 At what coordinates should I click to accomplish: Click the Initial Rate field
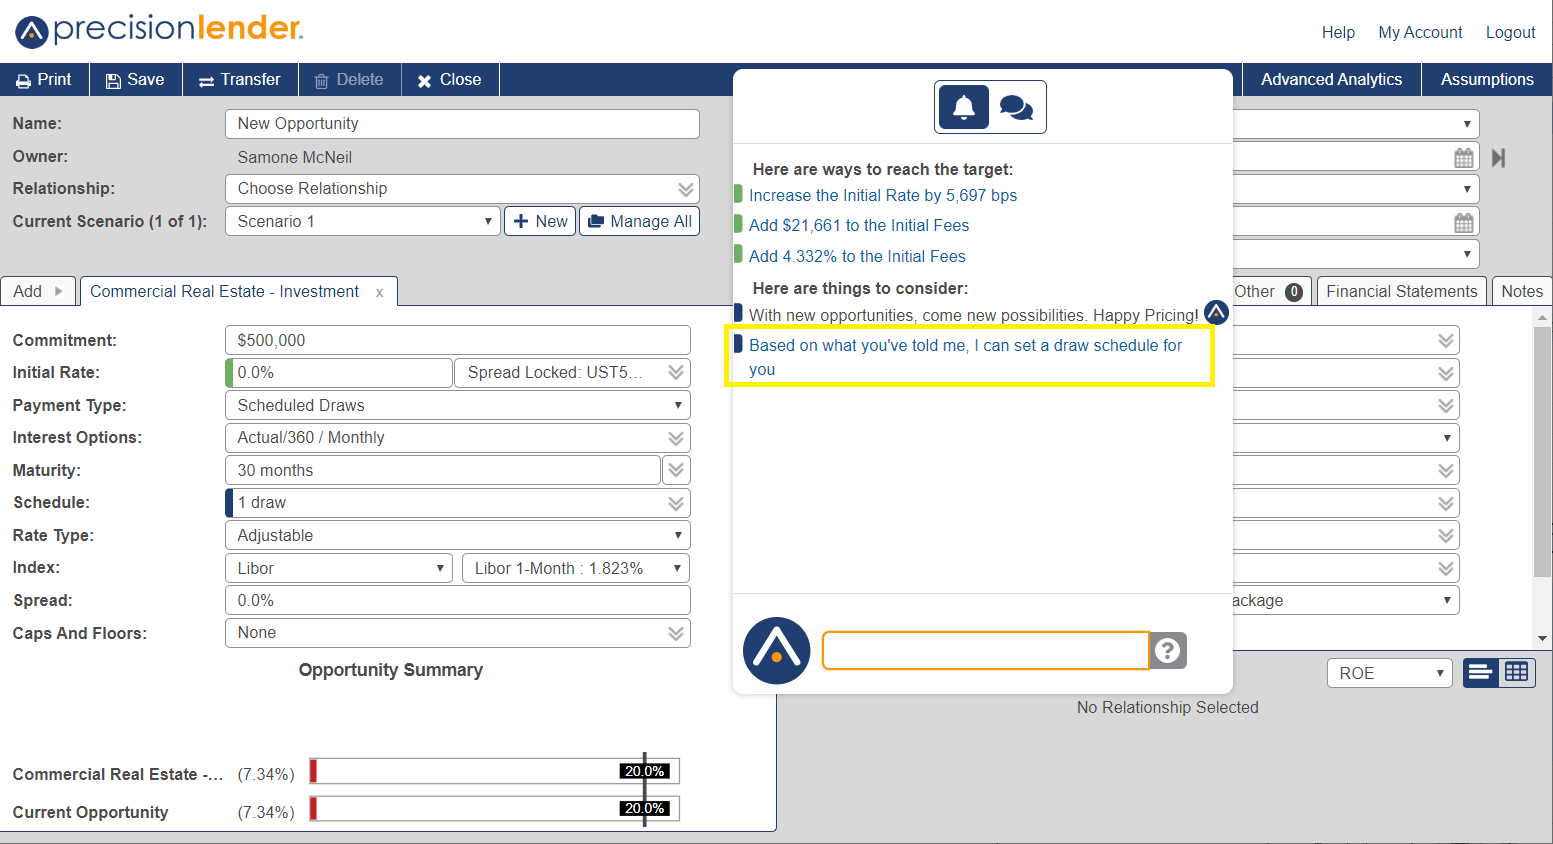point(340,373)
